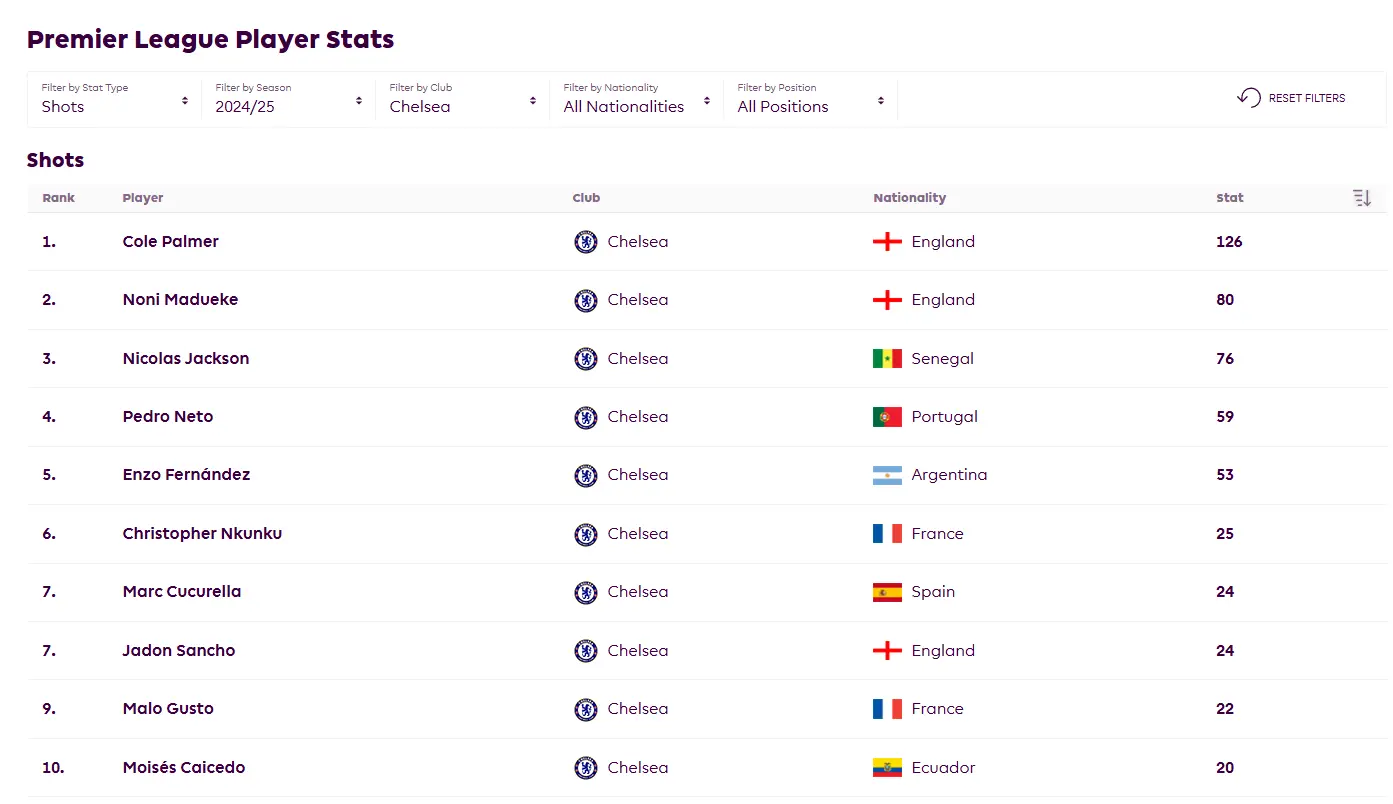This screenshot has width=1393, height=804.
Task: Click the Reset Filters button
Action: (1291, 98)
